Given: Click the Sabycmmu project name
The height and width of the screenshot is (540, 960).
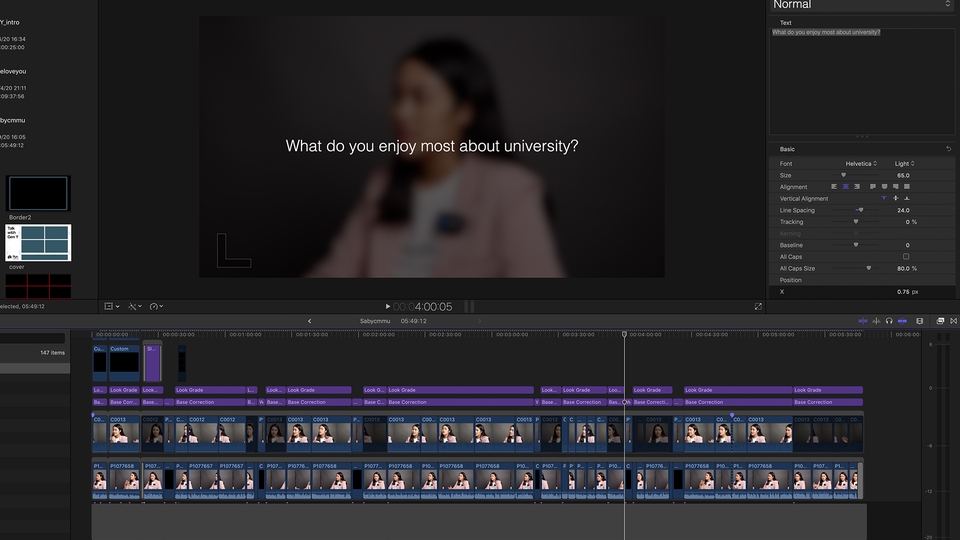Looking at the screenshot, I should (x=375, y=321).
